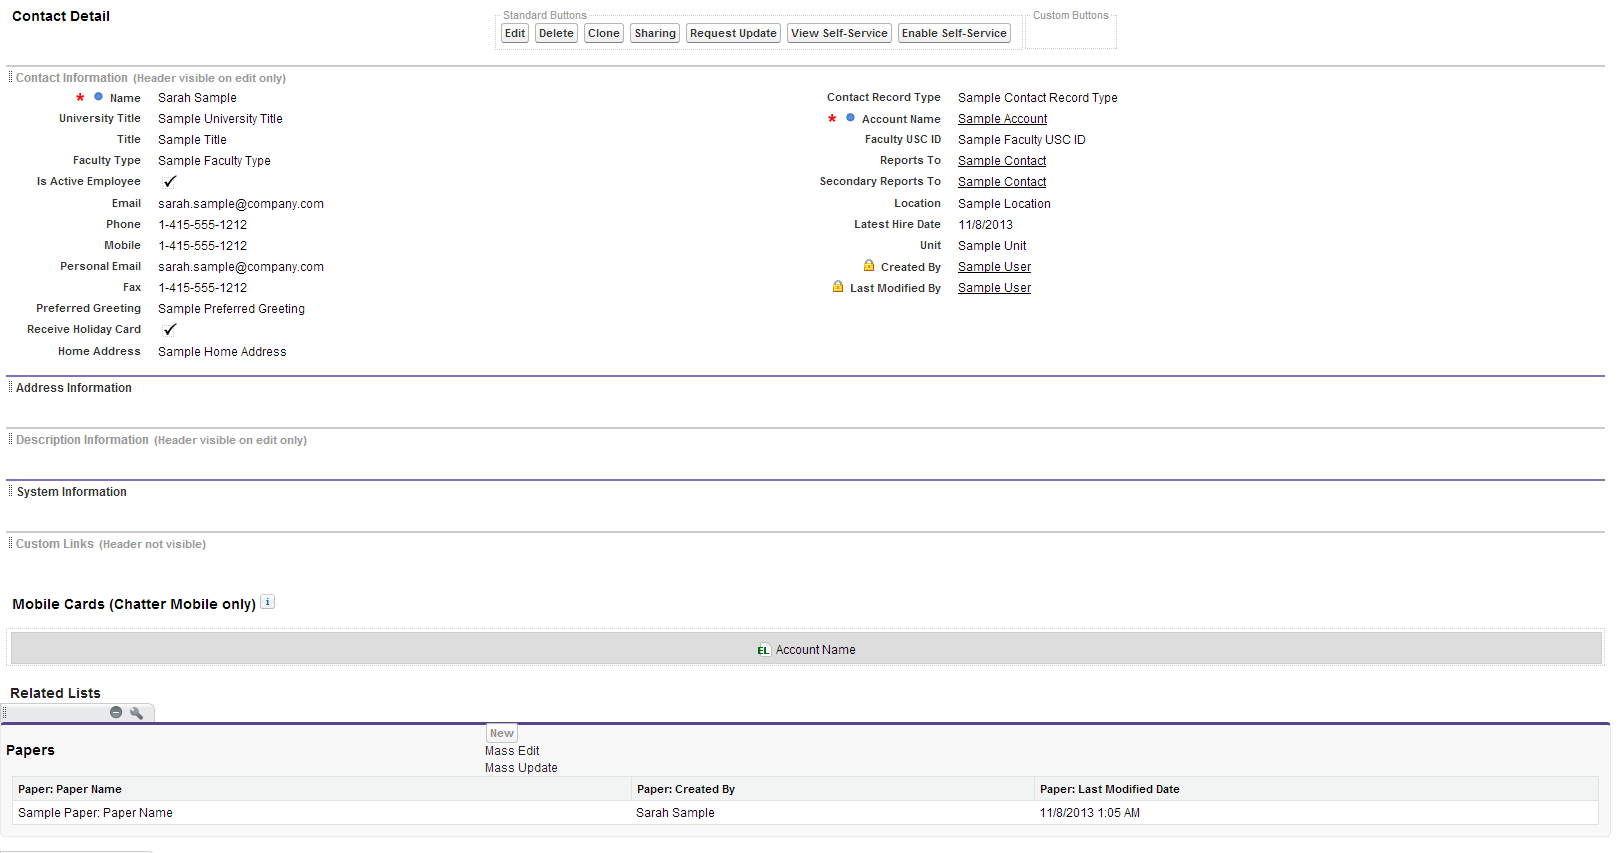
Task: Click the Sarah Sample cell in Papers table
Action: pos(832,813)
